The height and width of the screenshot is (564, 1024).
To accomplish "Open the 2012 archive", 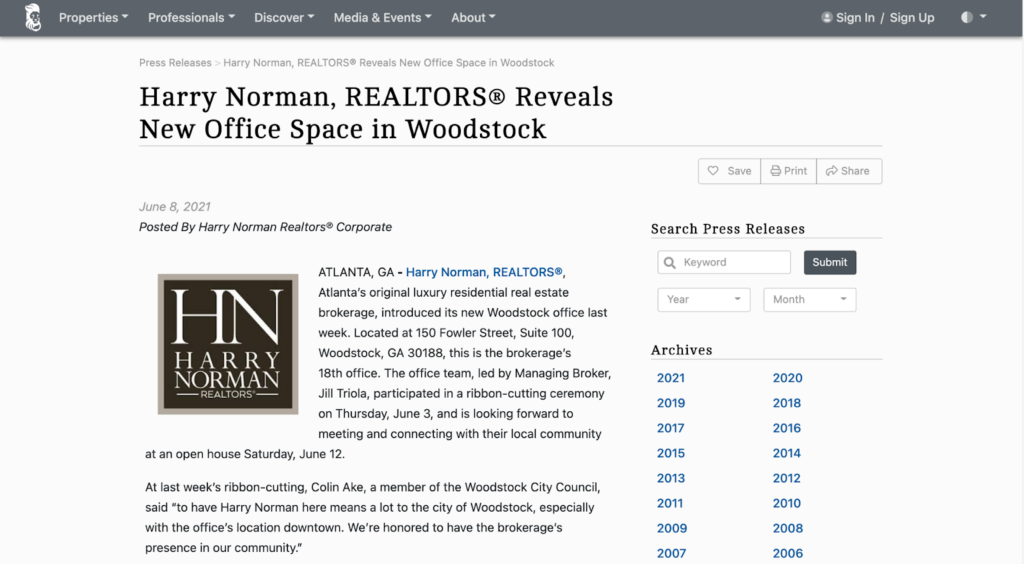I will click(x=786, y=478).
